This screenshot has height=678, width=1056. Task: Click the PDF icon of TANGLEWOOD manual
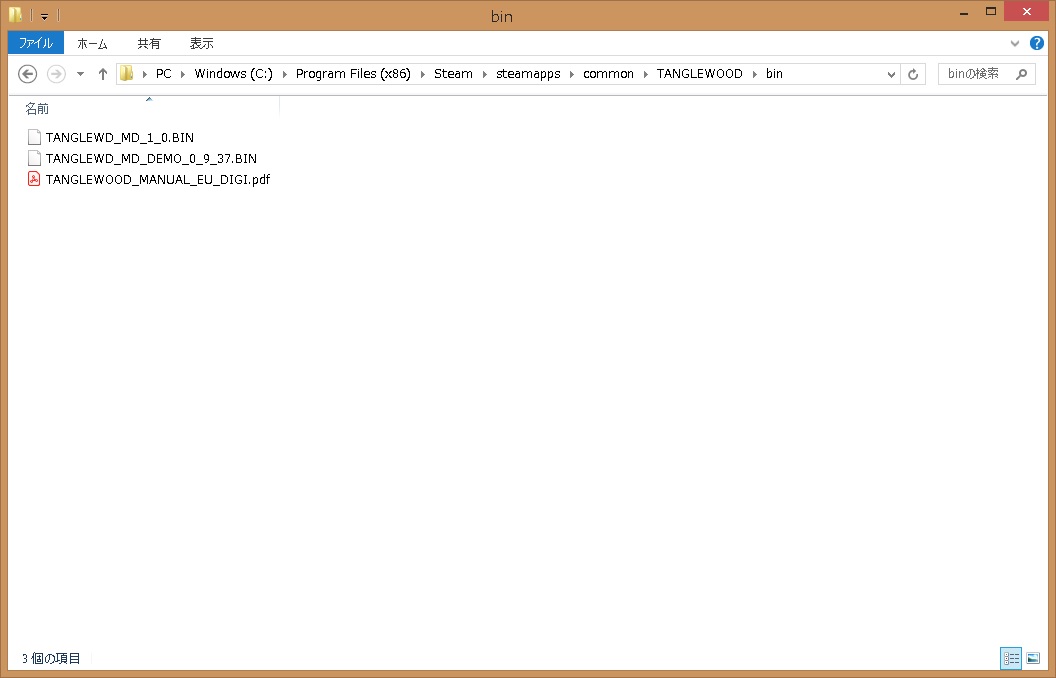34,179
